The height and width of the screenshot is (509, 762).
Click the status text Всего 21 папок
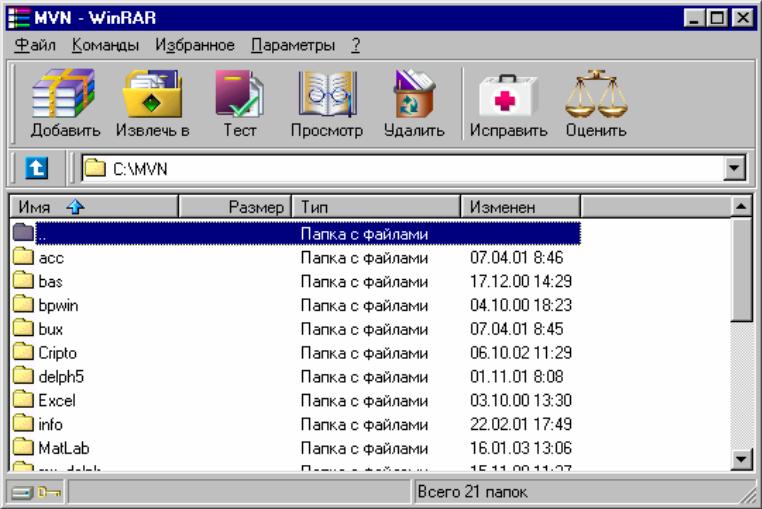click(472, 492)
